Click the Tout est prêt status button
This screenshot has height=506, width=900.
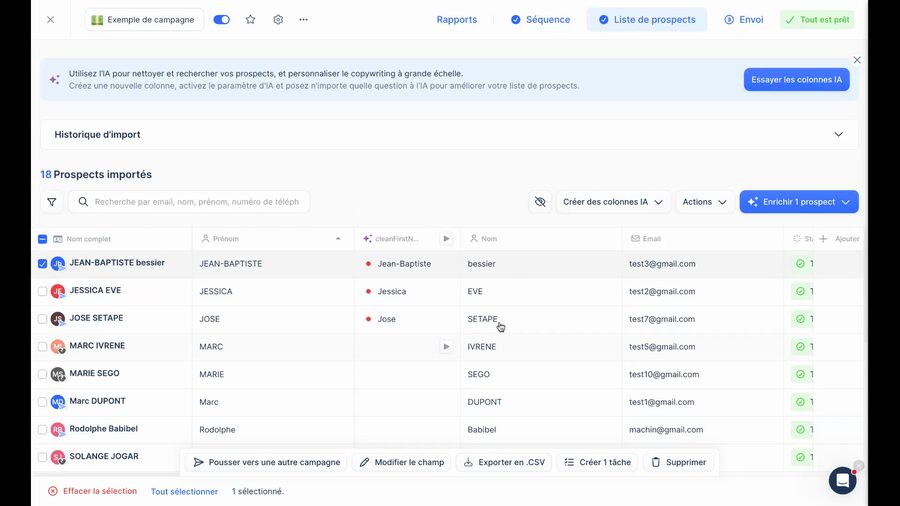pyautogui.click(x=817, y=20)
